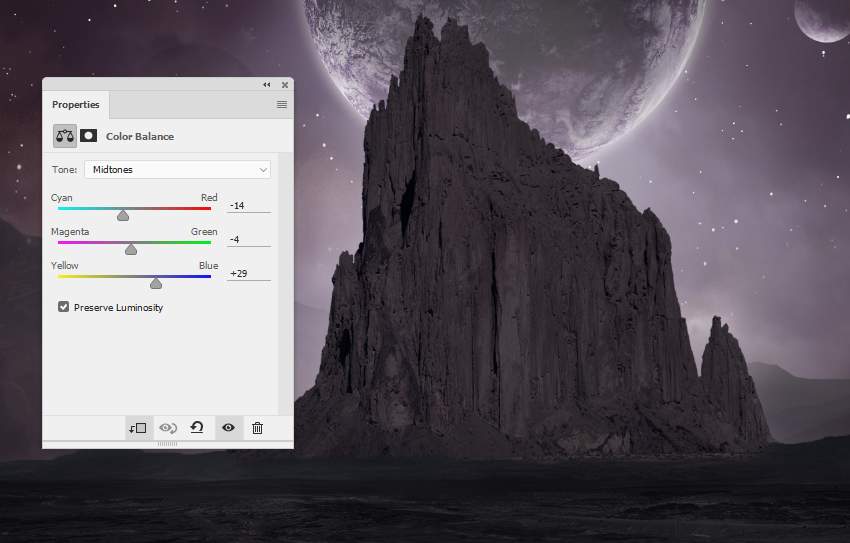Screen dimensions: 850x543
Task: Close the Properties panel
Action: click(x=285, y=85)
